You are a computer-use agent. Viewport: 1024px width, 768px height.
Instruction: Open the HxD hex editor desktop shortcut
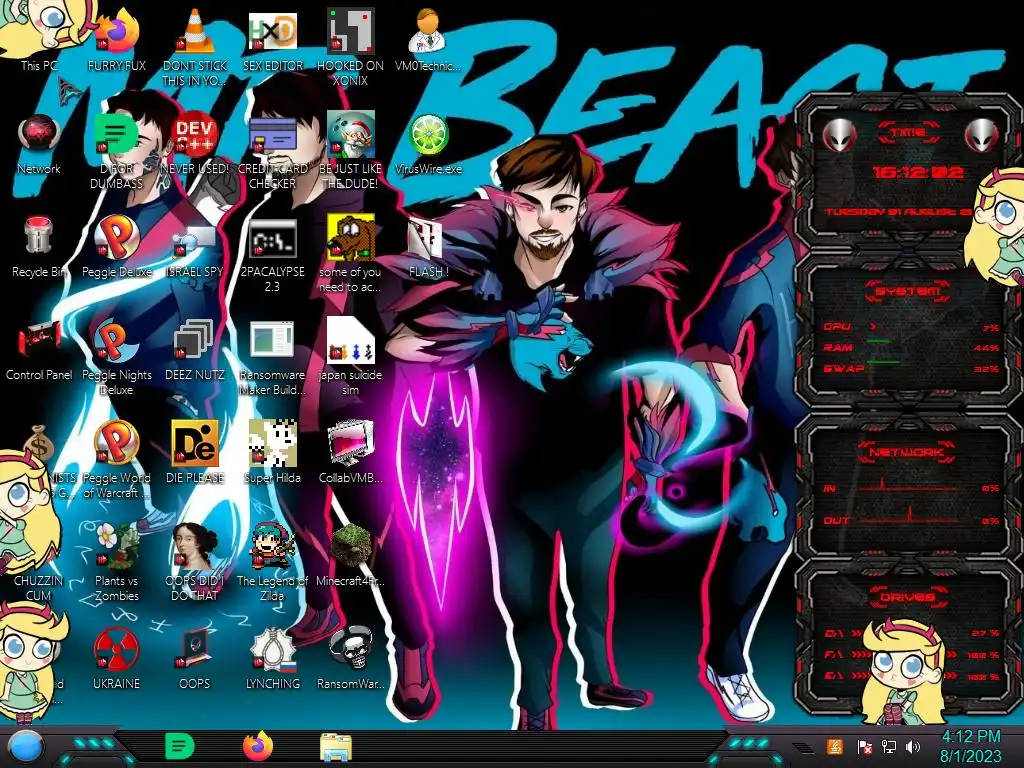(x=273, y=31)
